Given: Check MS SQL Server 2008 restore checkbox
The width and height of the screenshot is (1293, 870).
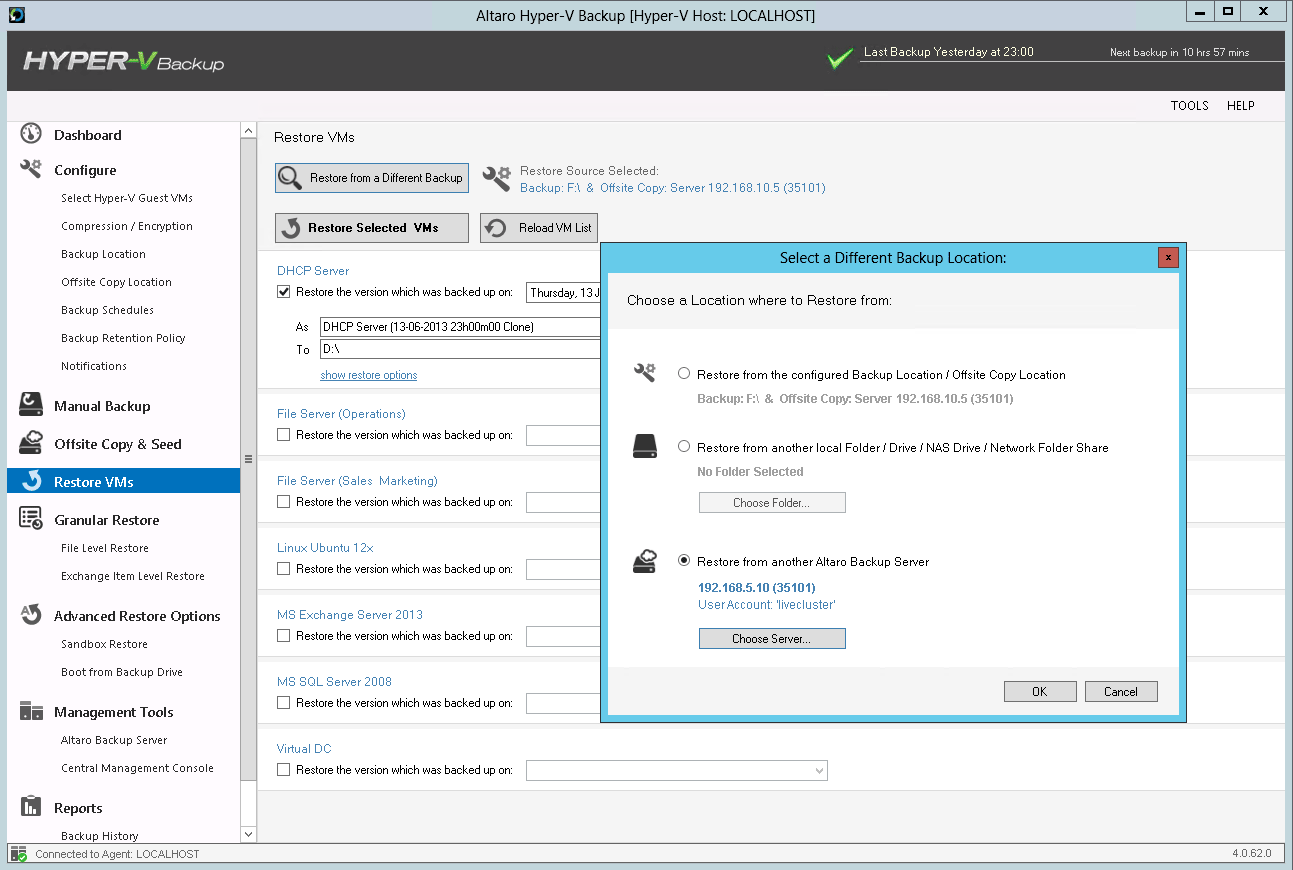Looking at the screenshot, I should 283,703.
